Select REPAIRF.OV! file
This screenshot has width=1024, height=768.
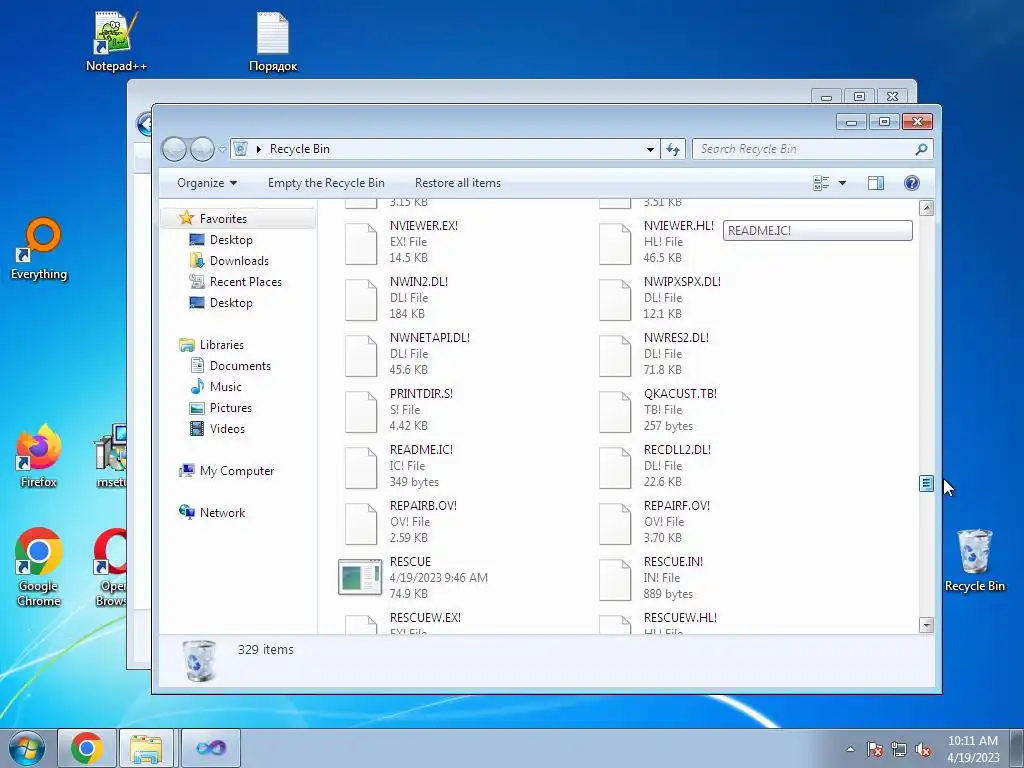[x=656, y=522]
